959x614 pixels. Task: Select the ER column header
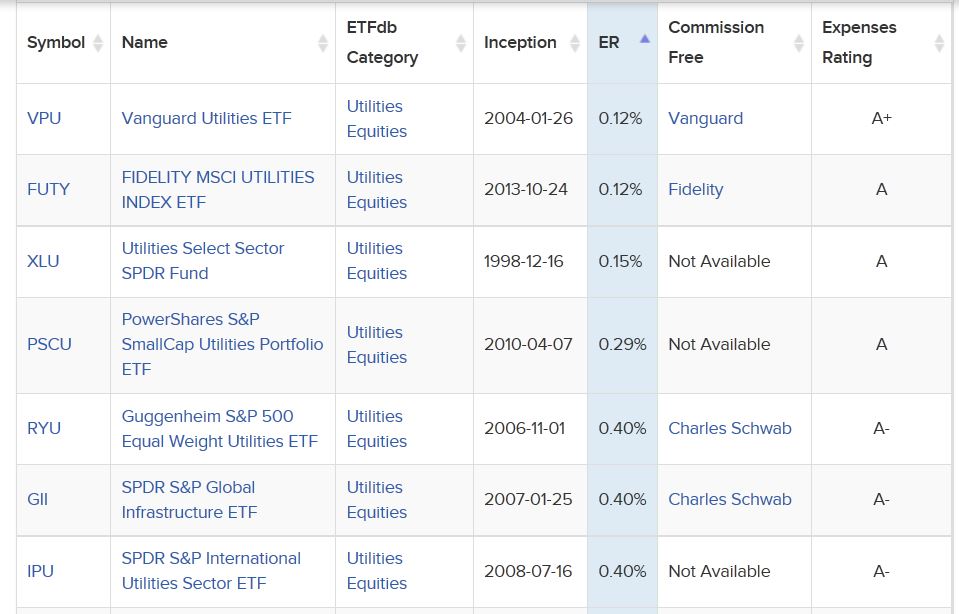pyautogui.click(x=610, y=42)
